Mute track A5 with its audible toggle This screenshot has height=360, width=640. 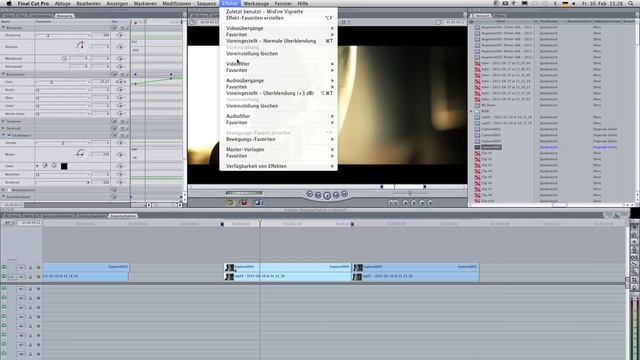click(4, 326)
